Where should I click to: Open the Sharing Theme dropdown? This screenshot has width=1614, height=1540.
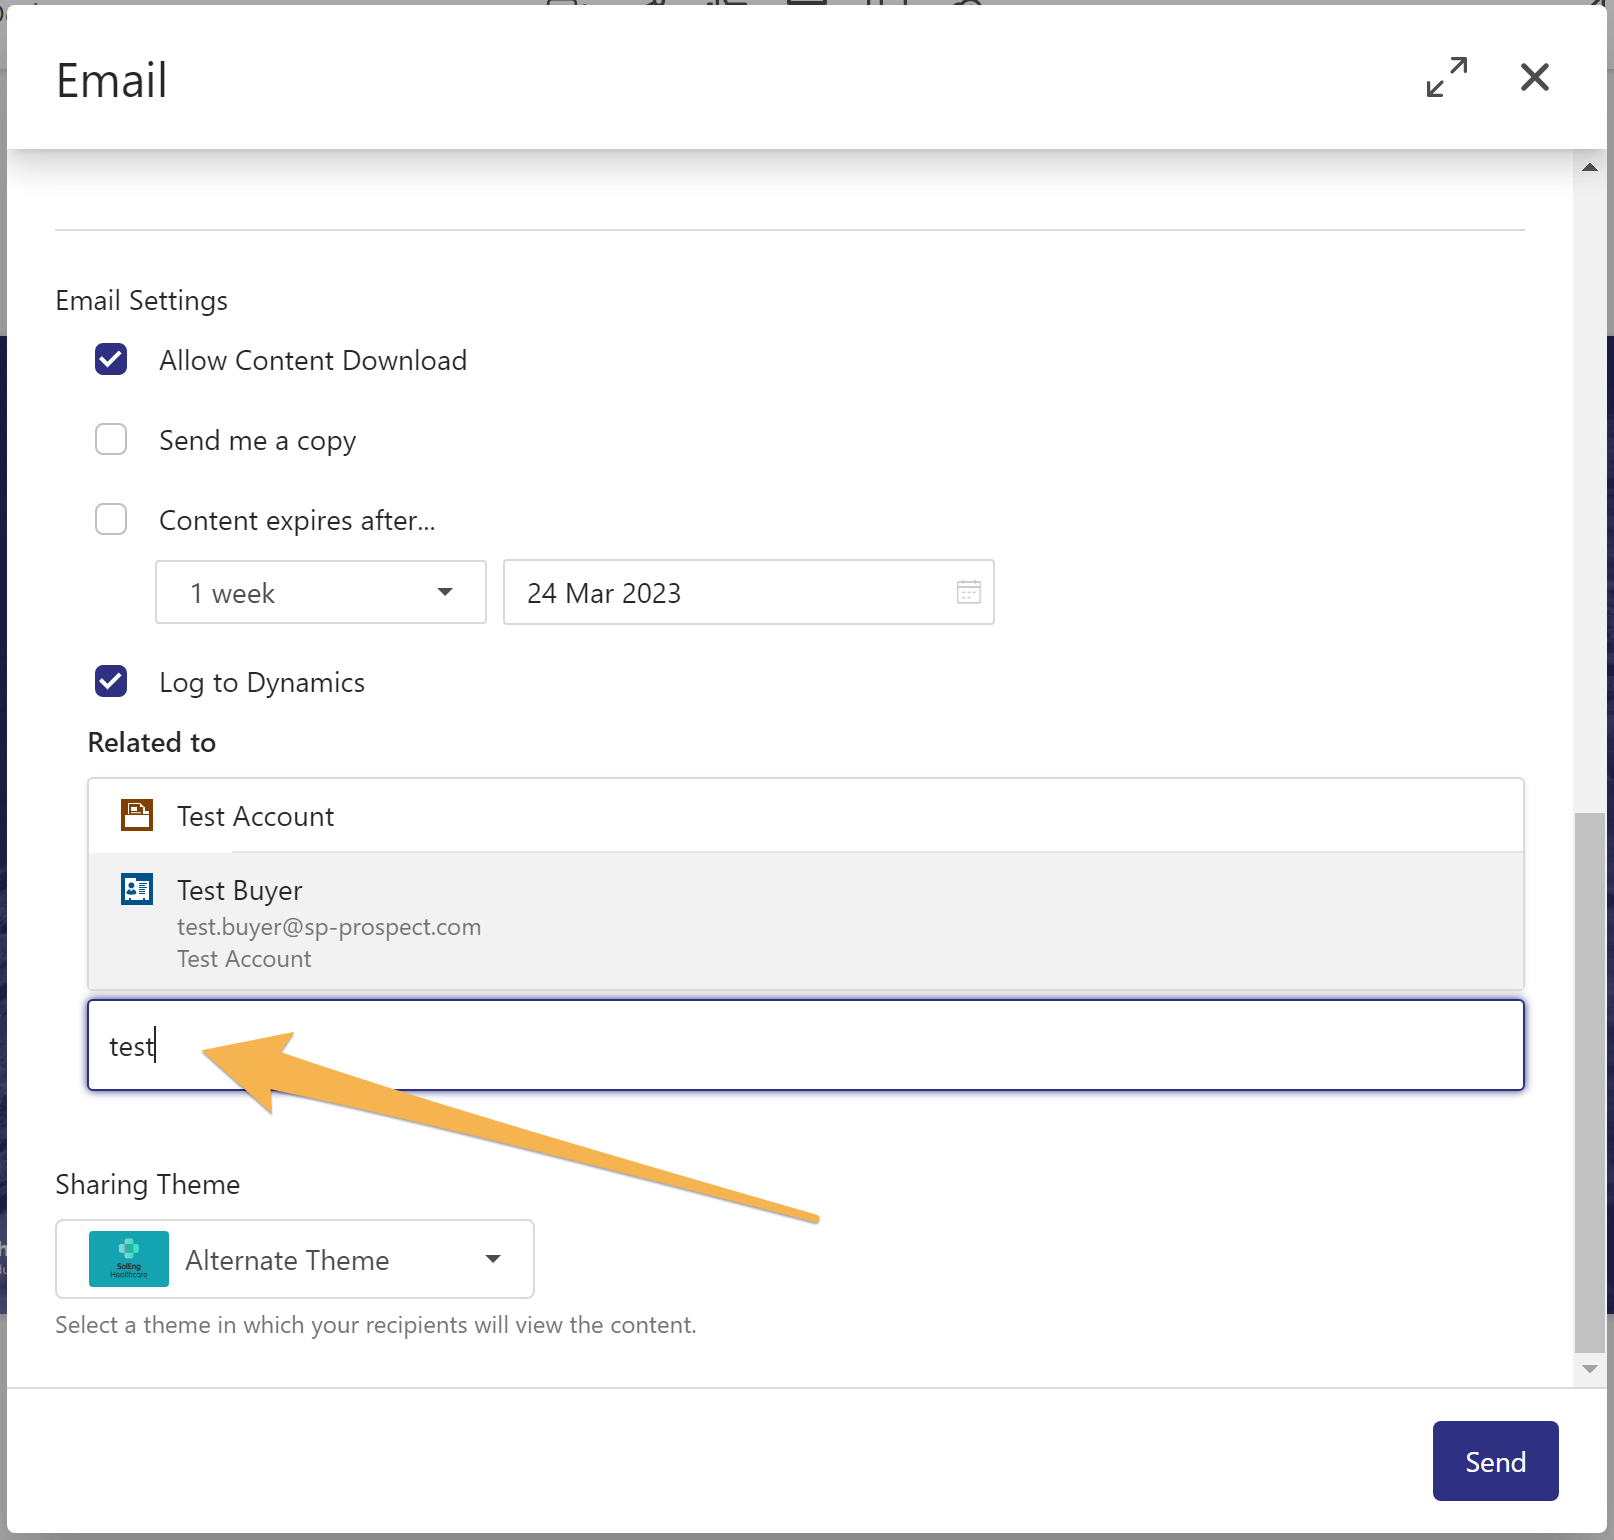294,1259
